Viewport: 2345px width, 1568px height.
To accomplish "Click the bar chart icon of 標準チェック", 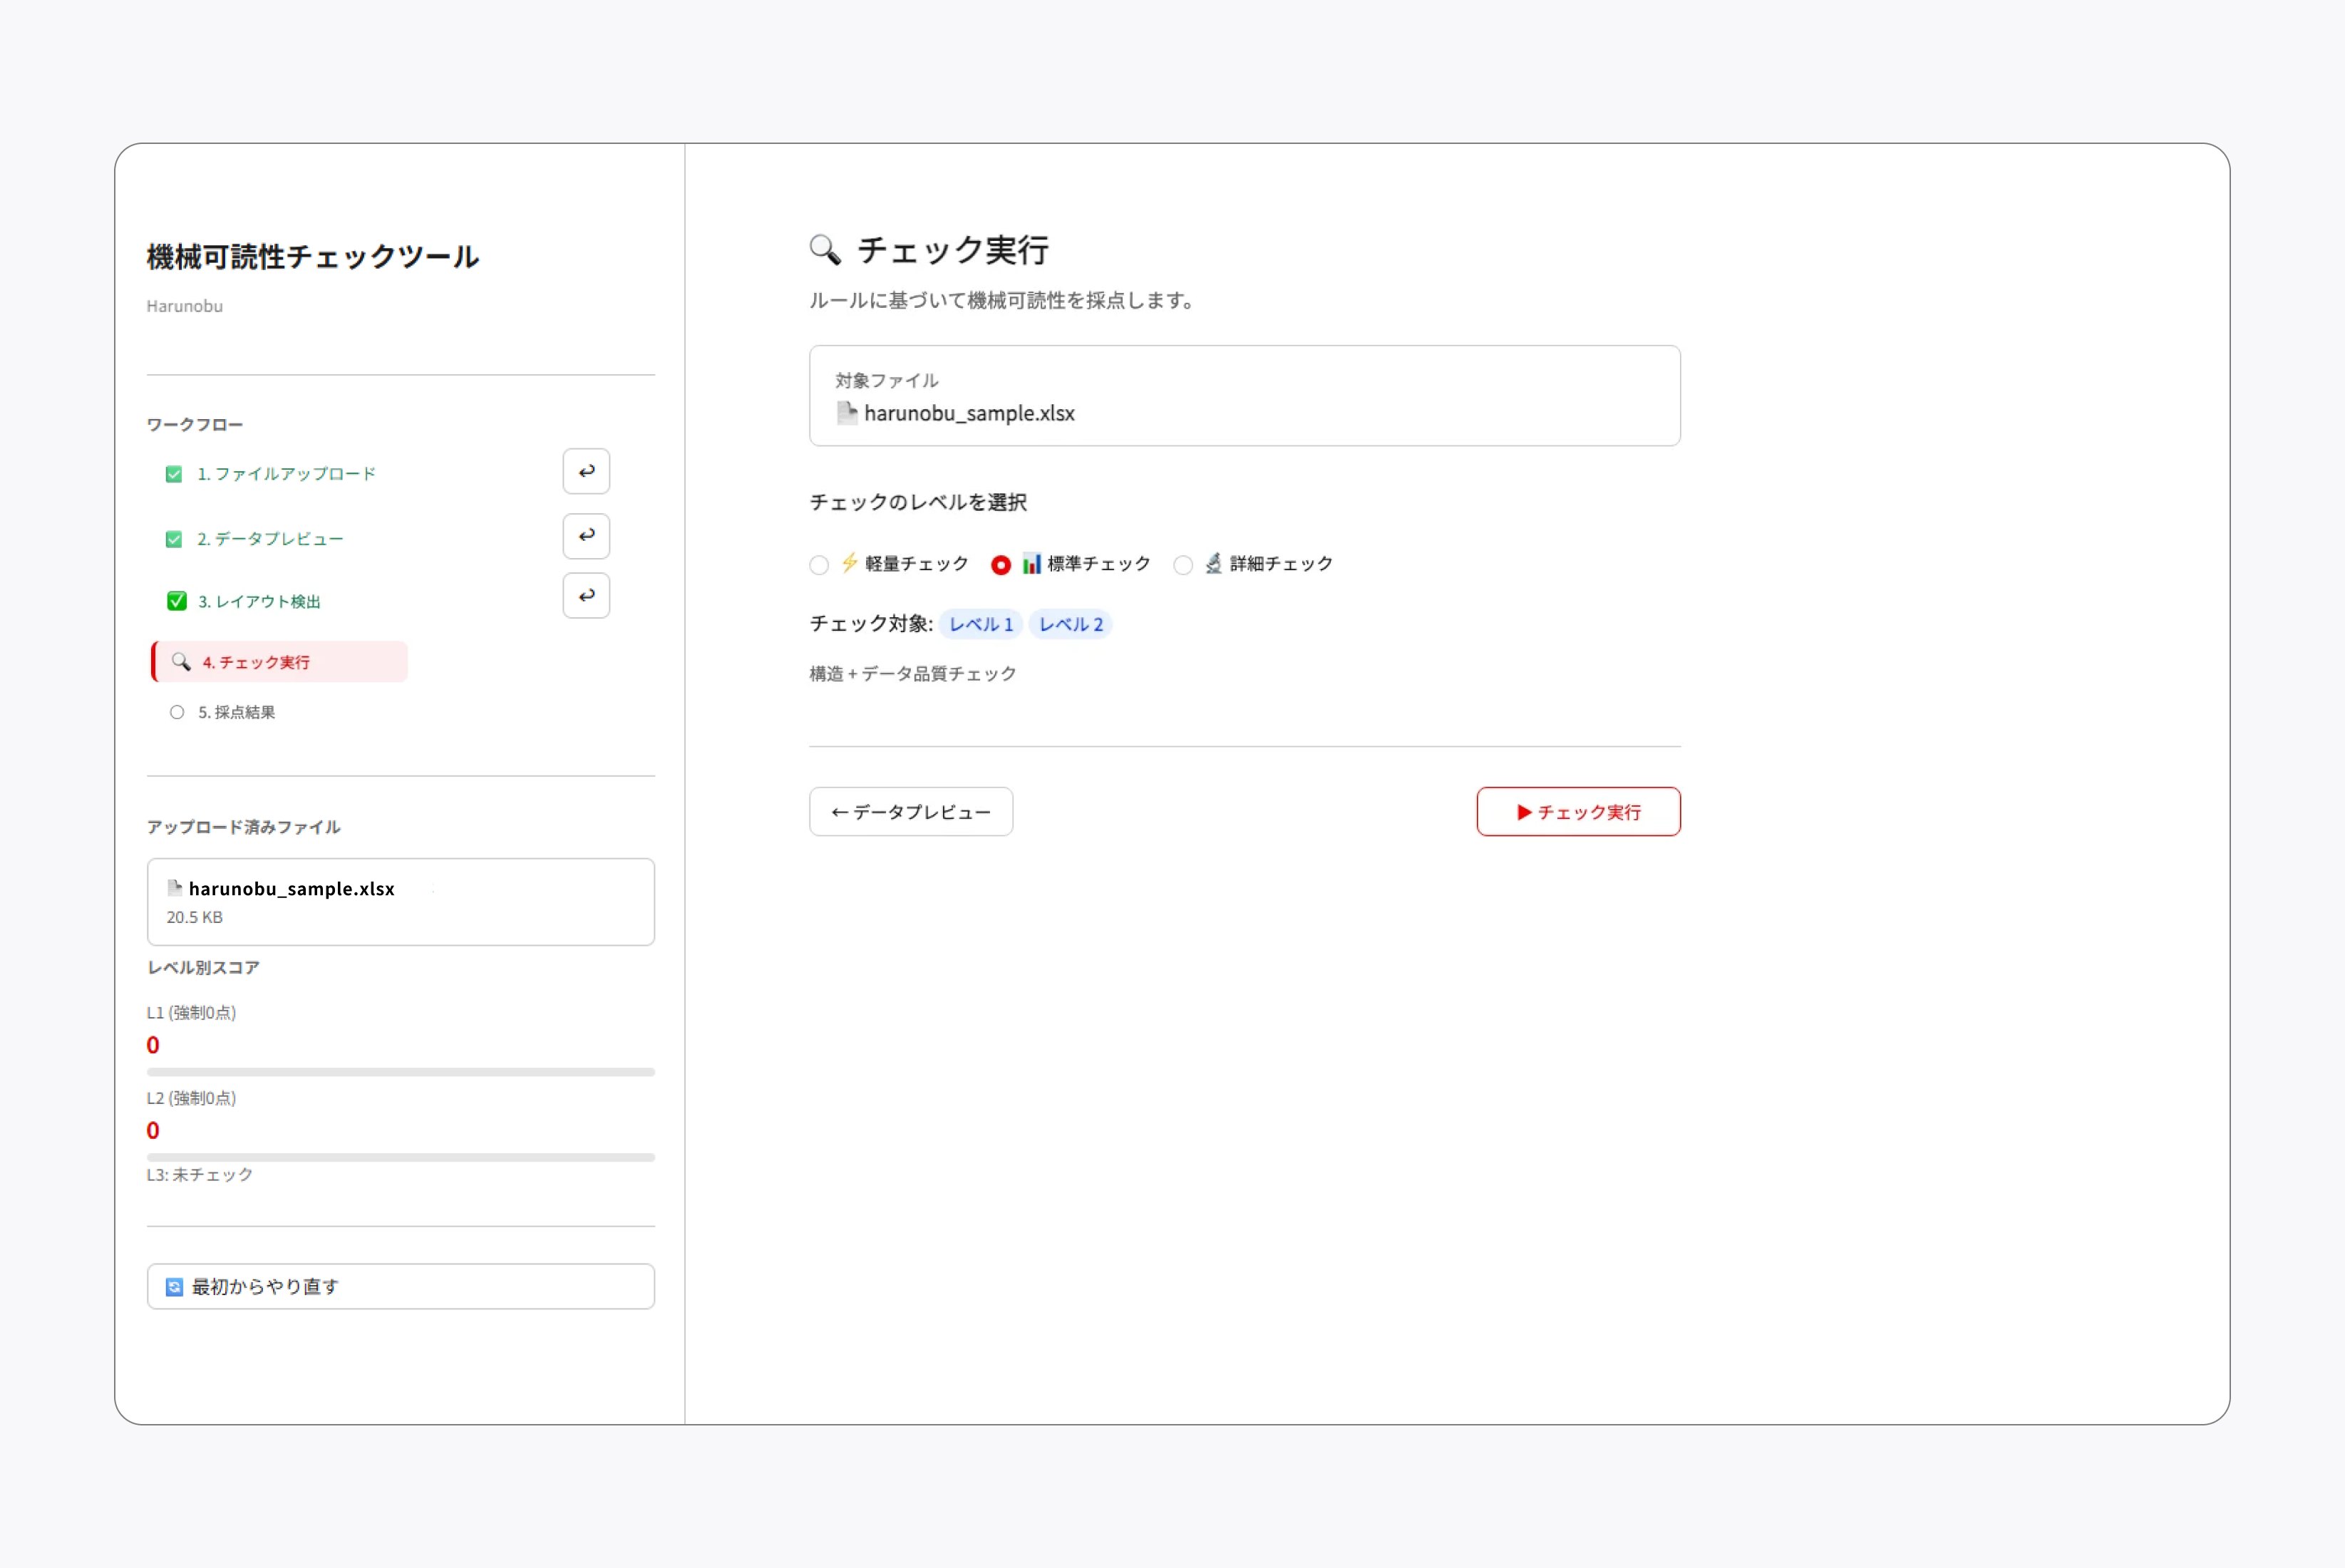I will (1031, 564).
